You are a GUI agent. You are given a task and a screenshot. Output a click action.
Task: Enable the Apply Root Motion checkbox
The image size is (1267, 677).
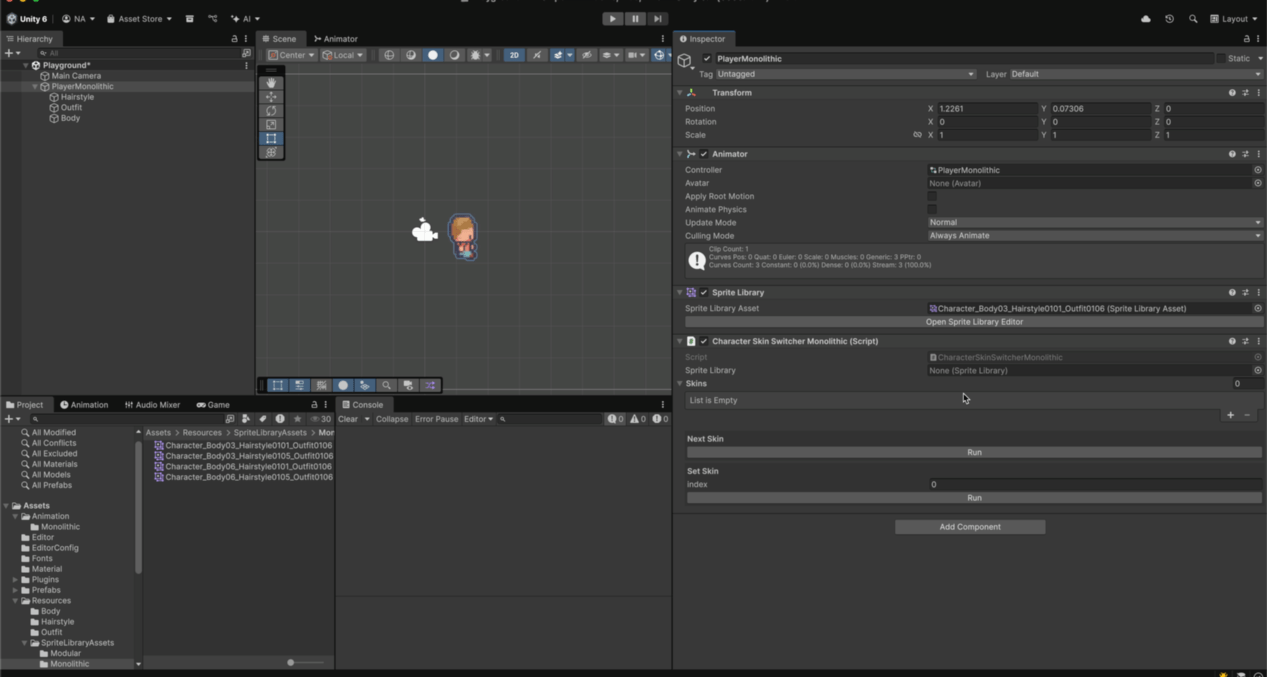(x=932, y=197)
